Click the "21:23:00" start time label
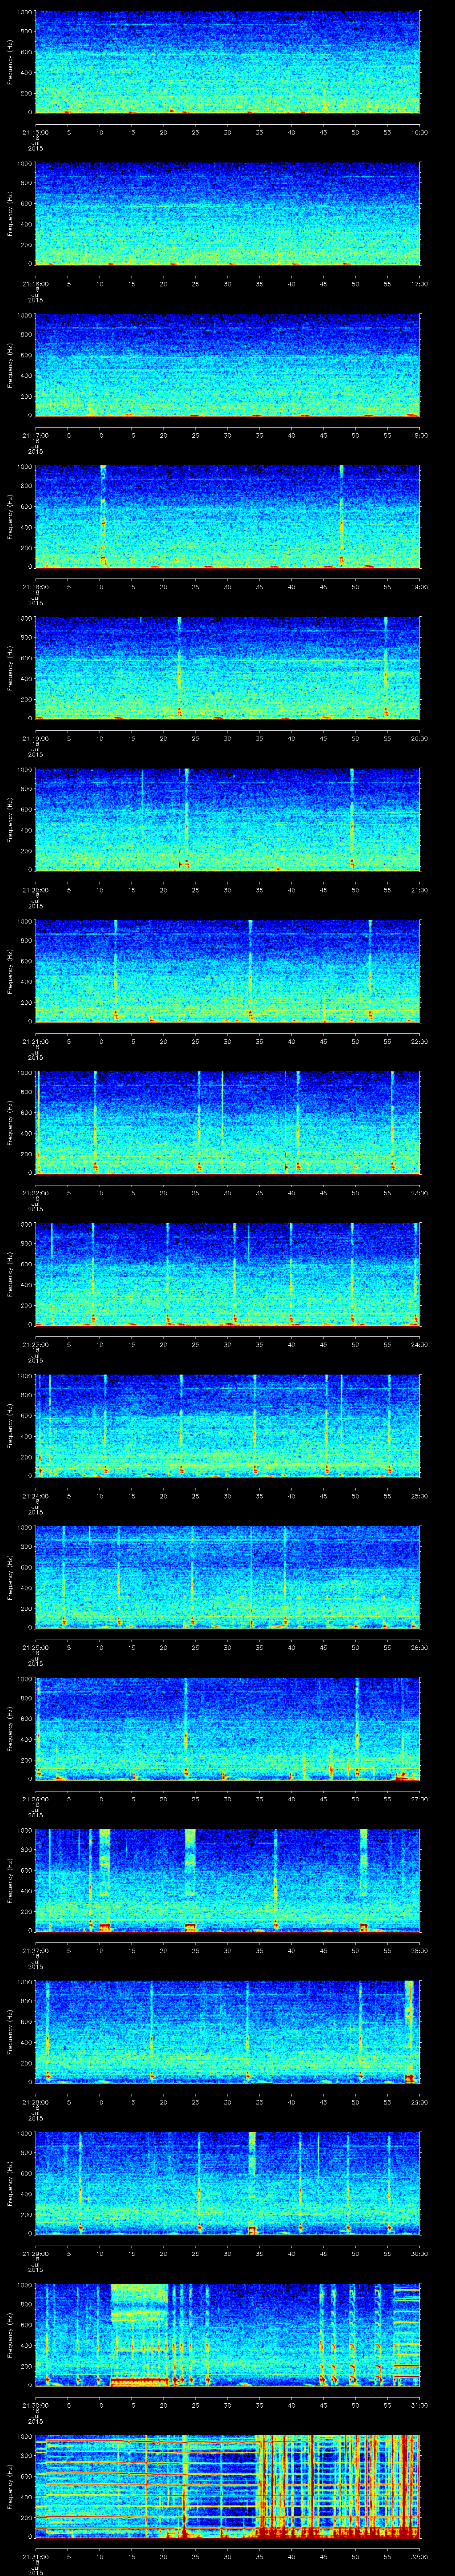 (35, 1345)
